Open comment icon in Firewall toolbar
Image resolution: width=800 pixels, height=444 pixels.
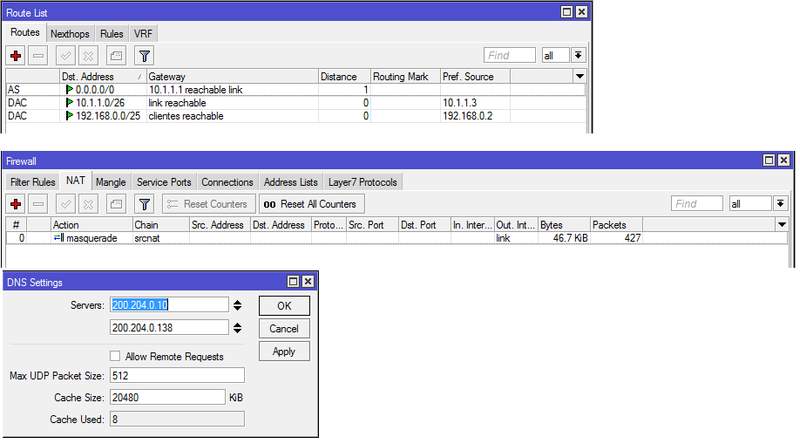[x=116, y=204]
